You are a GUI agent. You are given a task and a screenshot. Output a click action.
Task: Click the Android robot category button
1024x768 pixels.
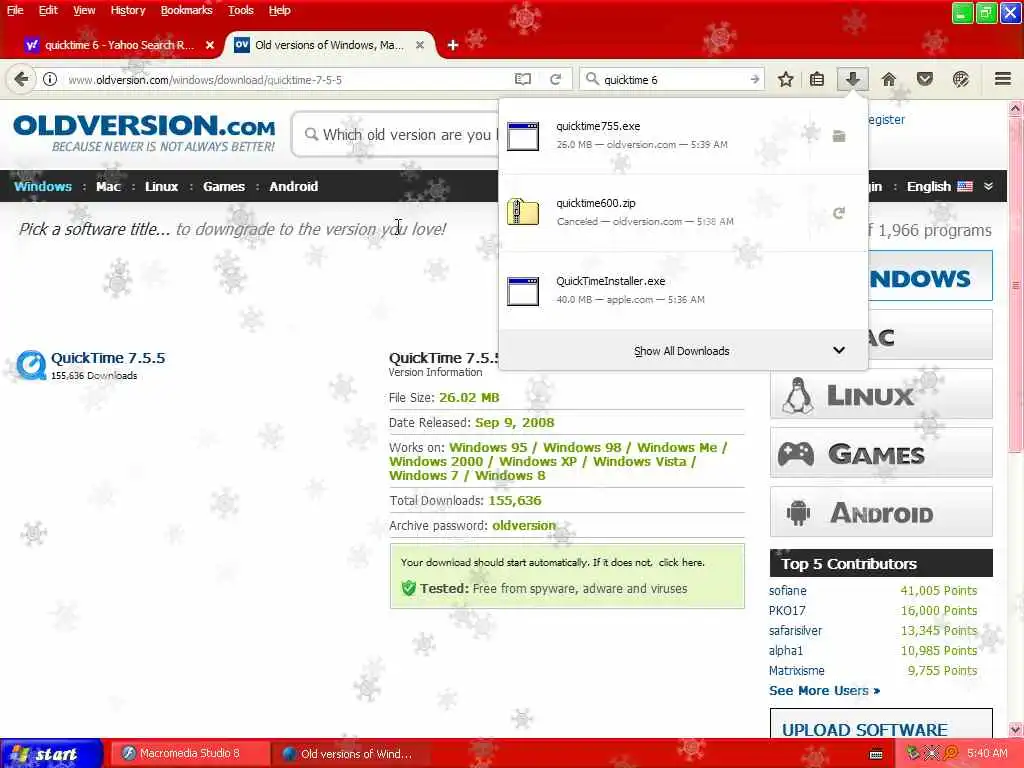881,512
